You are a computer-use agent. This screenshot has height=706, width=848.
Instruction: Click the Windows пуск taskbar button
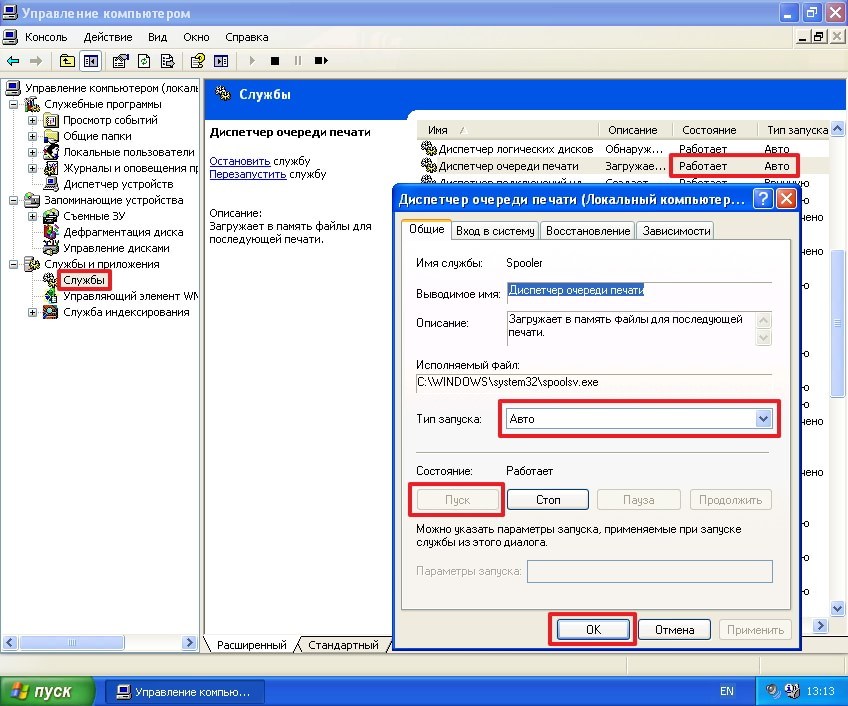pos(40,690)
